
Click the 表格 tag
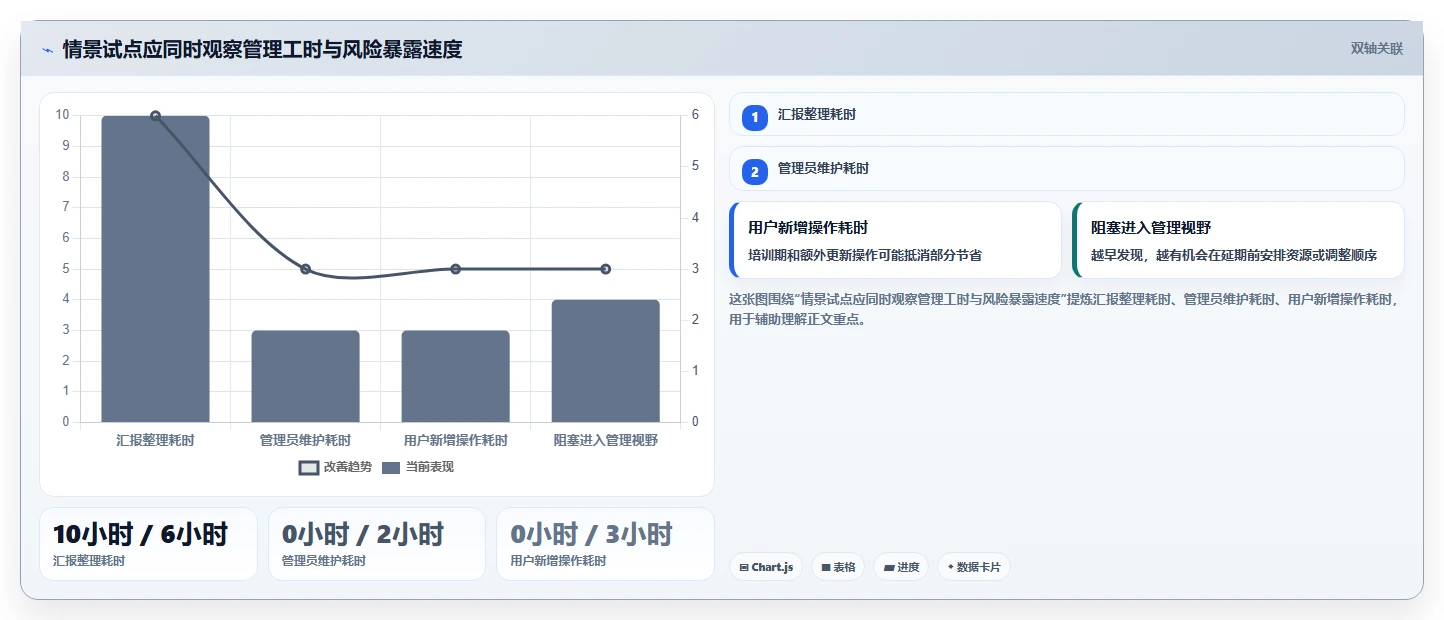[x=838, y=567]
